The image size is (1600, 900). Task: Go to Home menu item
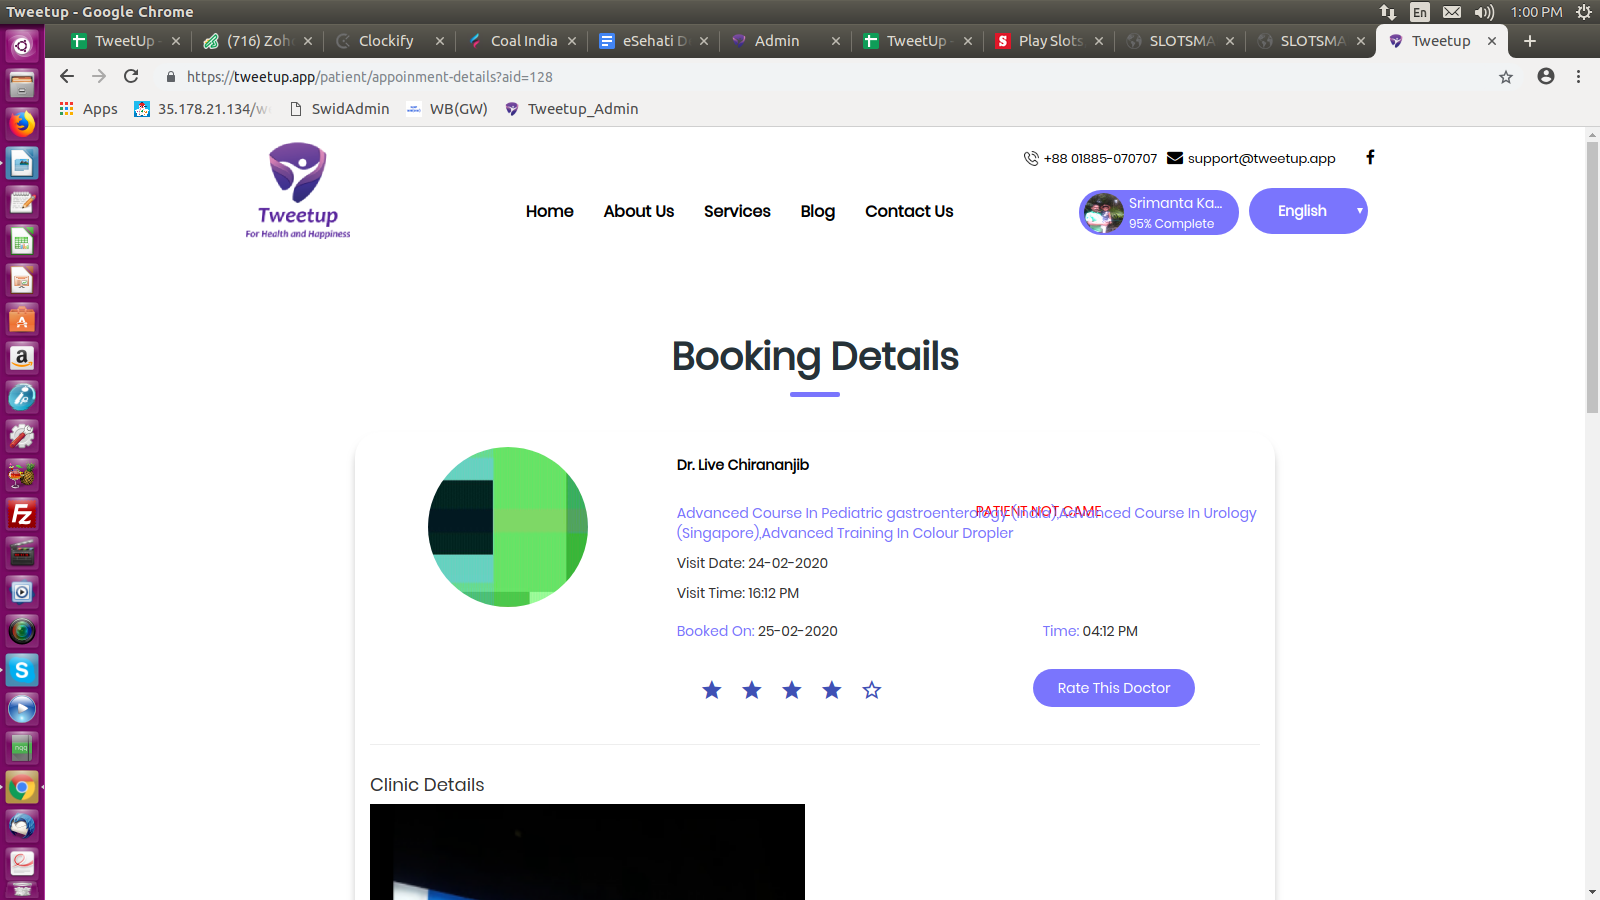550,211
